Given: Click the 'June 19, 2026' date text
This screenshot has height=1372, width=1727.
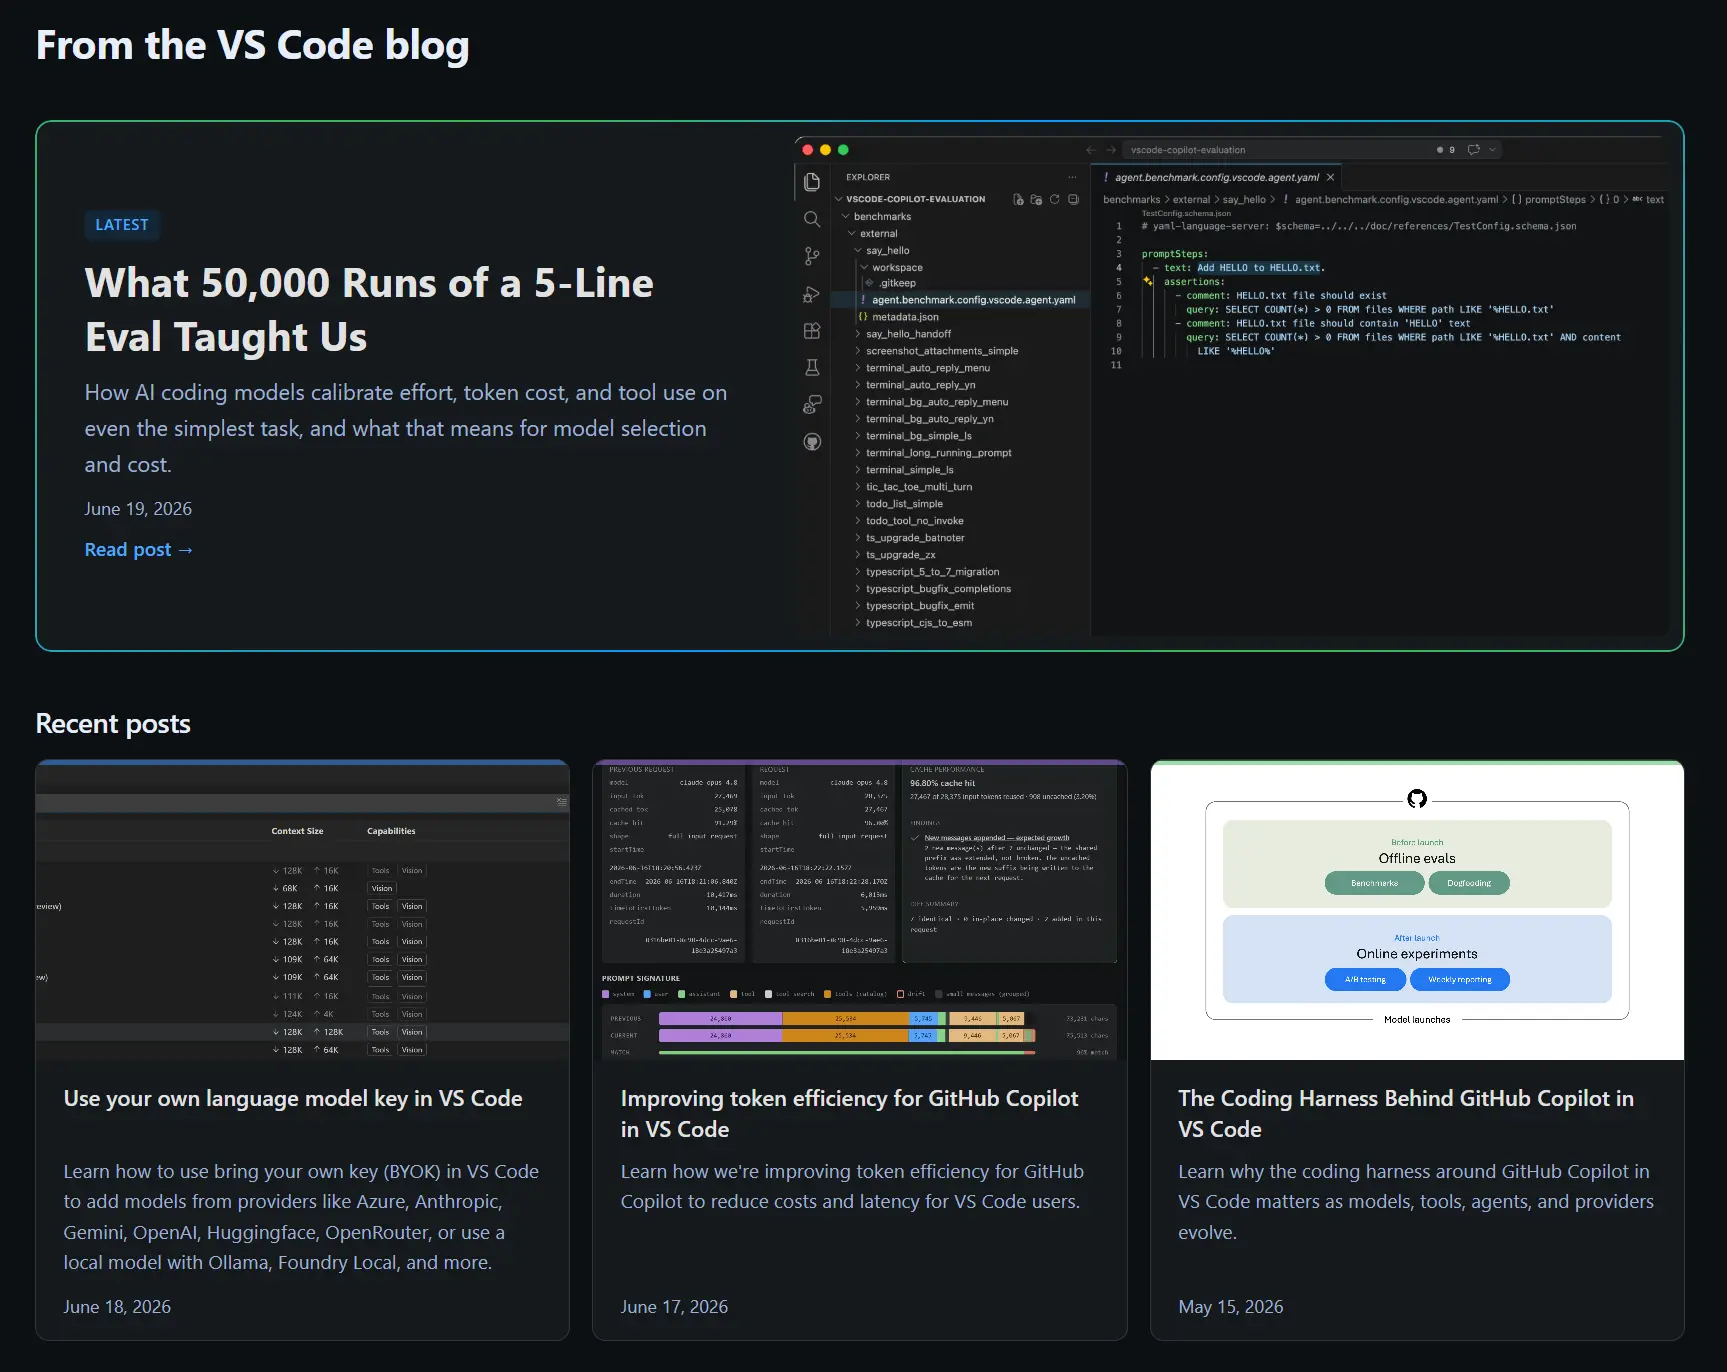Looking at the screenshot, I should (138, 509).
